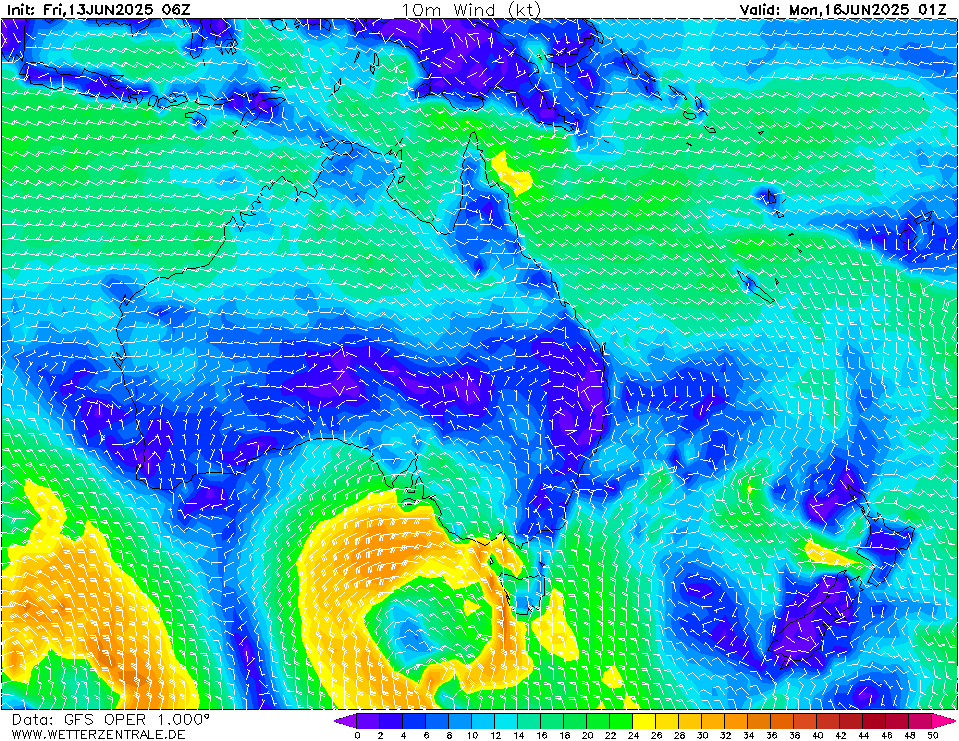The width and height of the screenshot is (959, 741).
Task: Pick the orange swatch between 32 and 34
Action: tap(736, 721)
